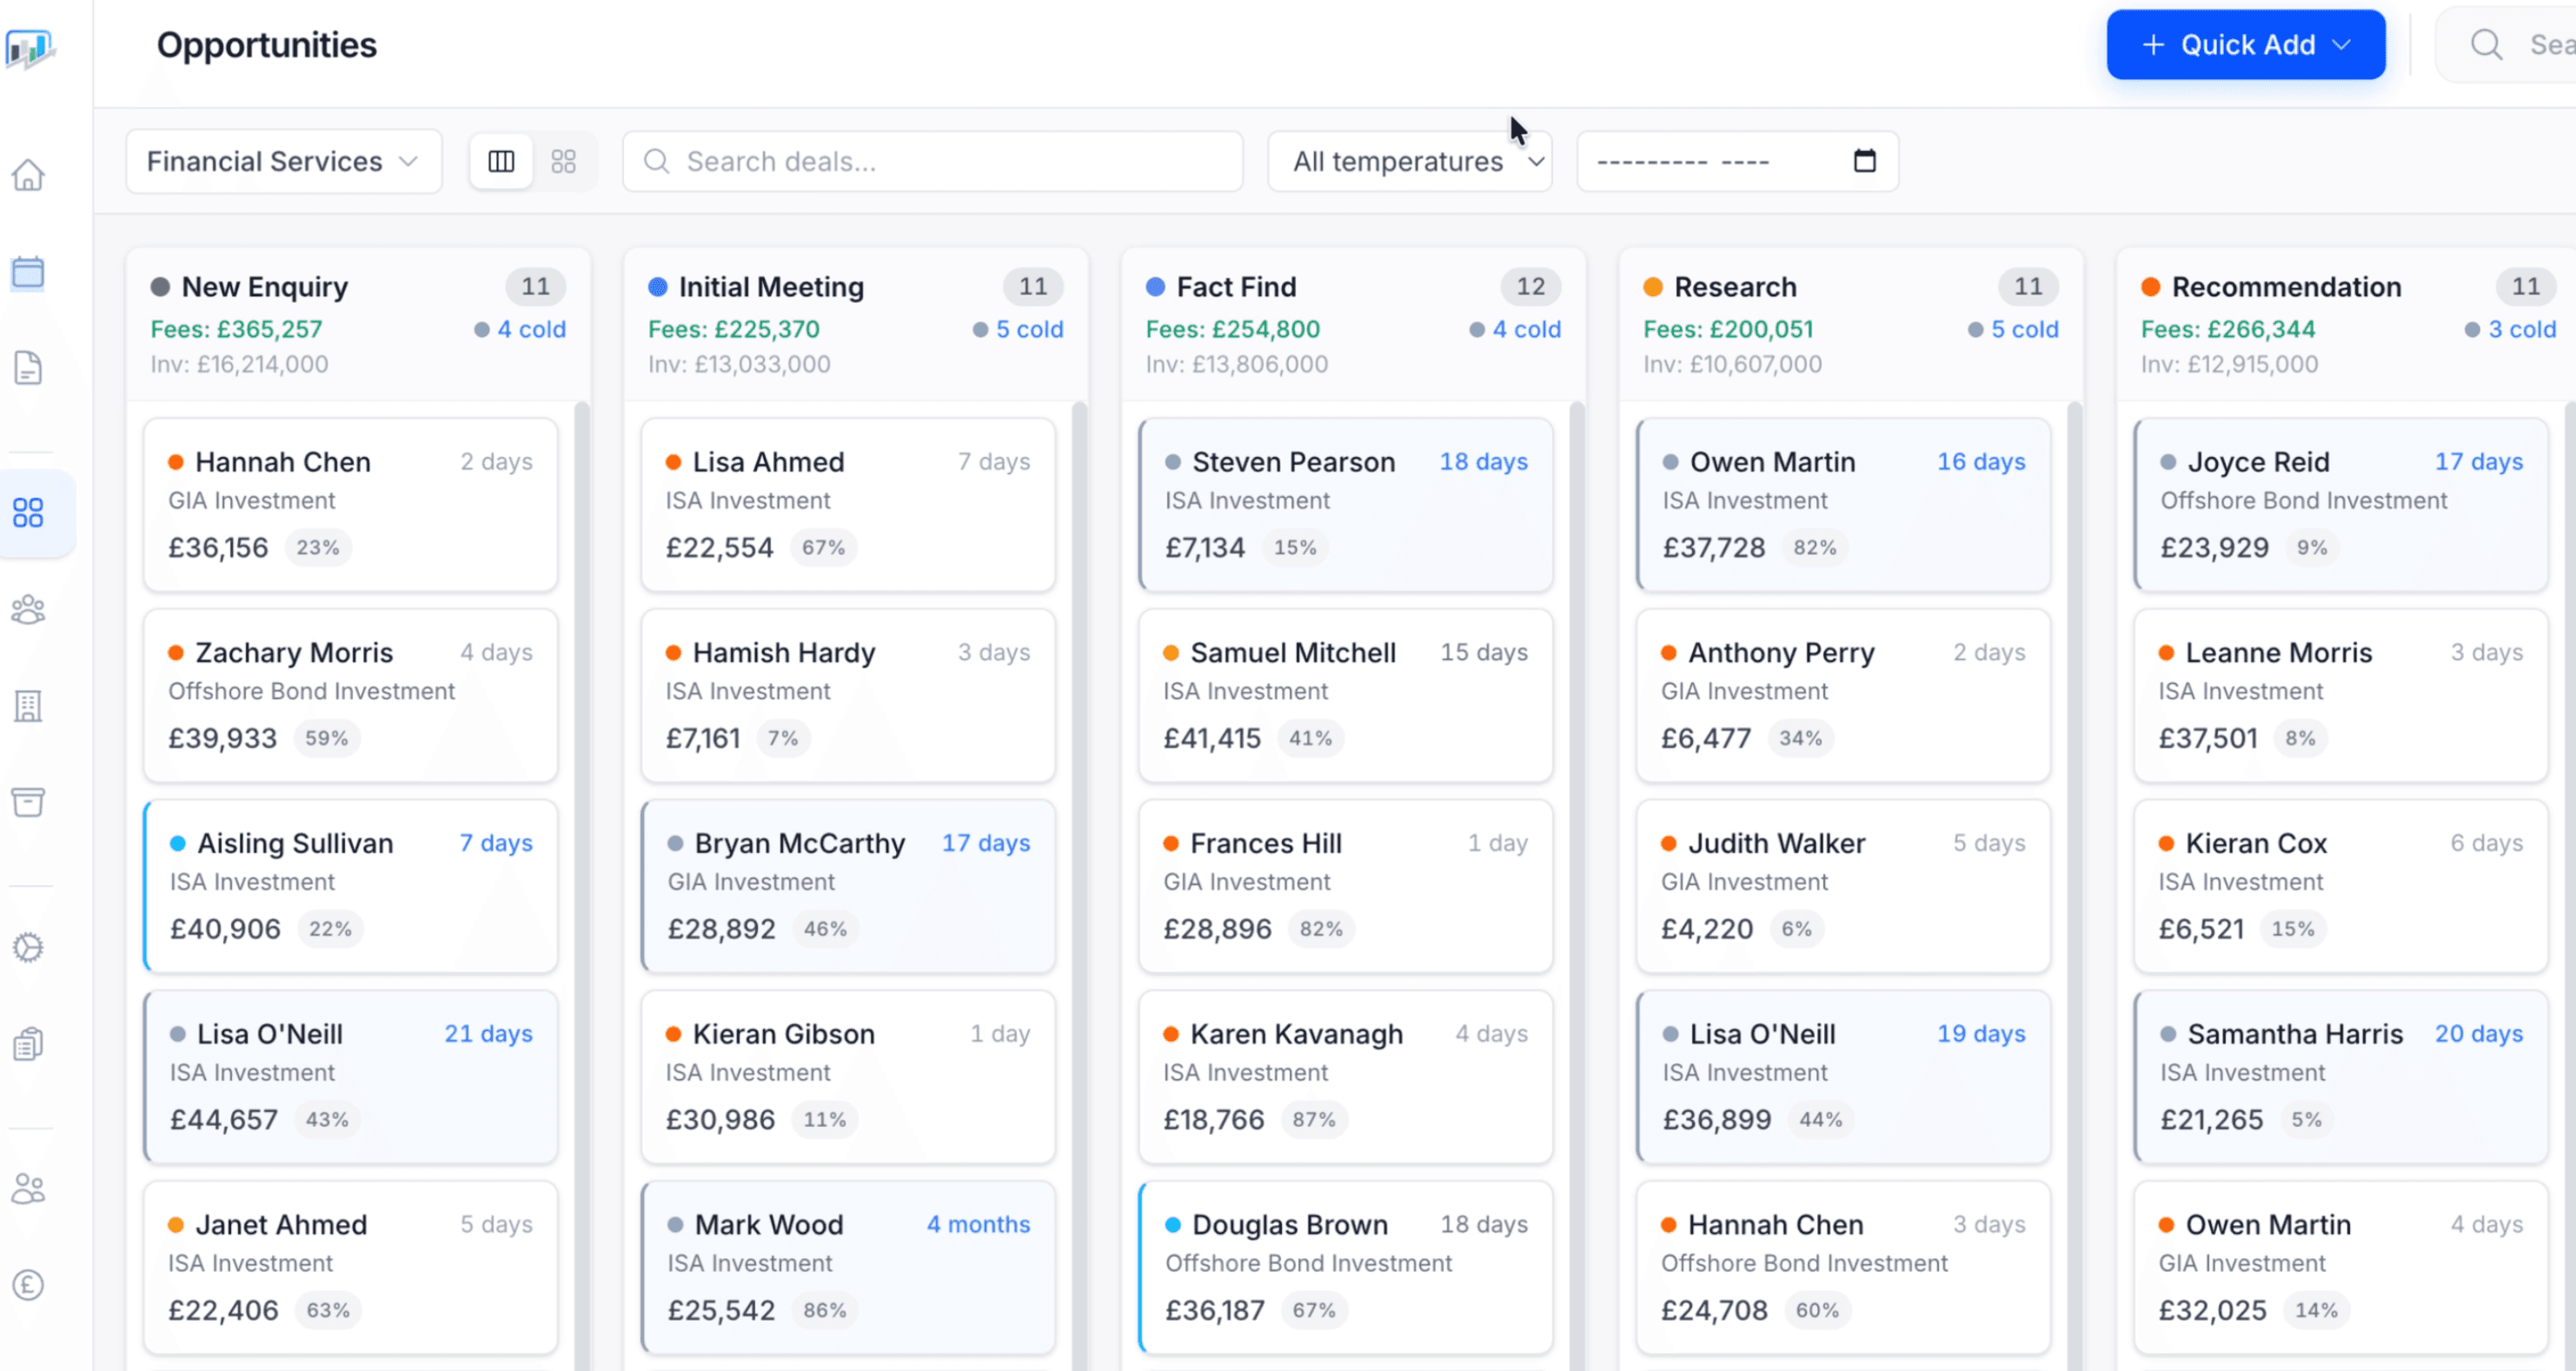Open Hannah Chen GIA Investment card
The width and height of the screenshot is (2576, 1371).
click(350, 504)
